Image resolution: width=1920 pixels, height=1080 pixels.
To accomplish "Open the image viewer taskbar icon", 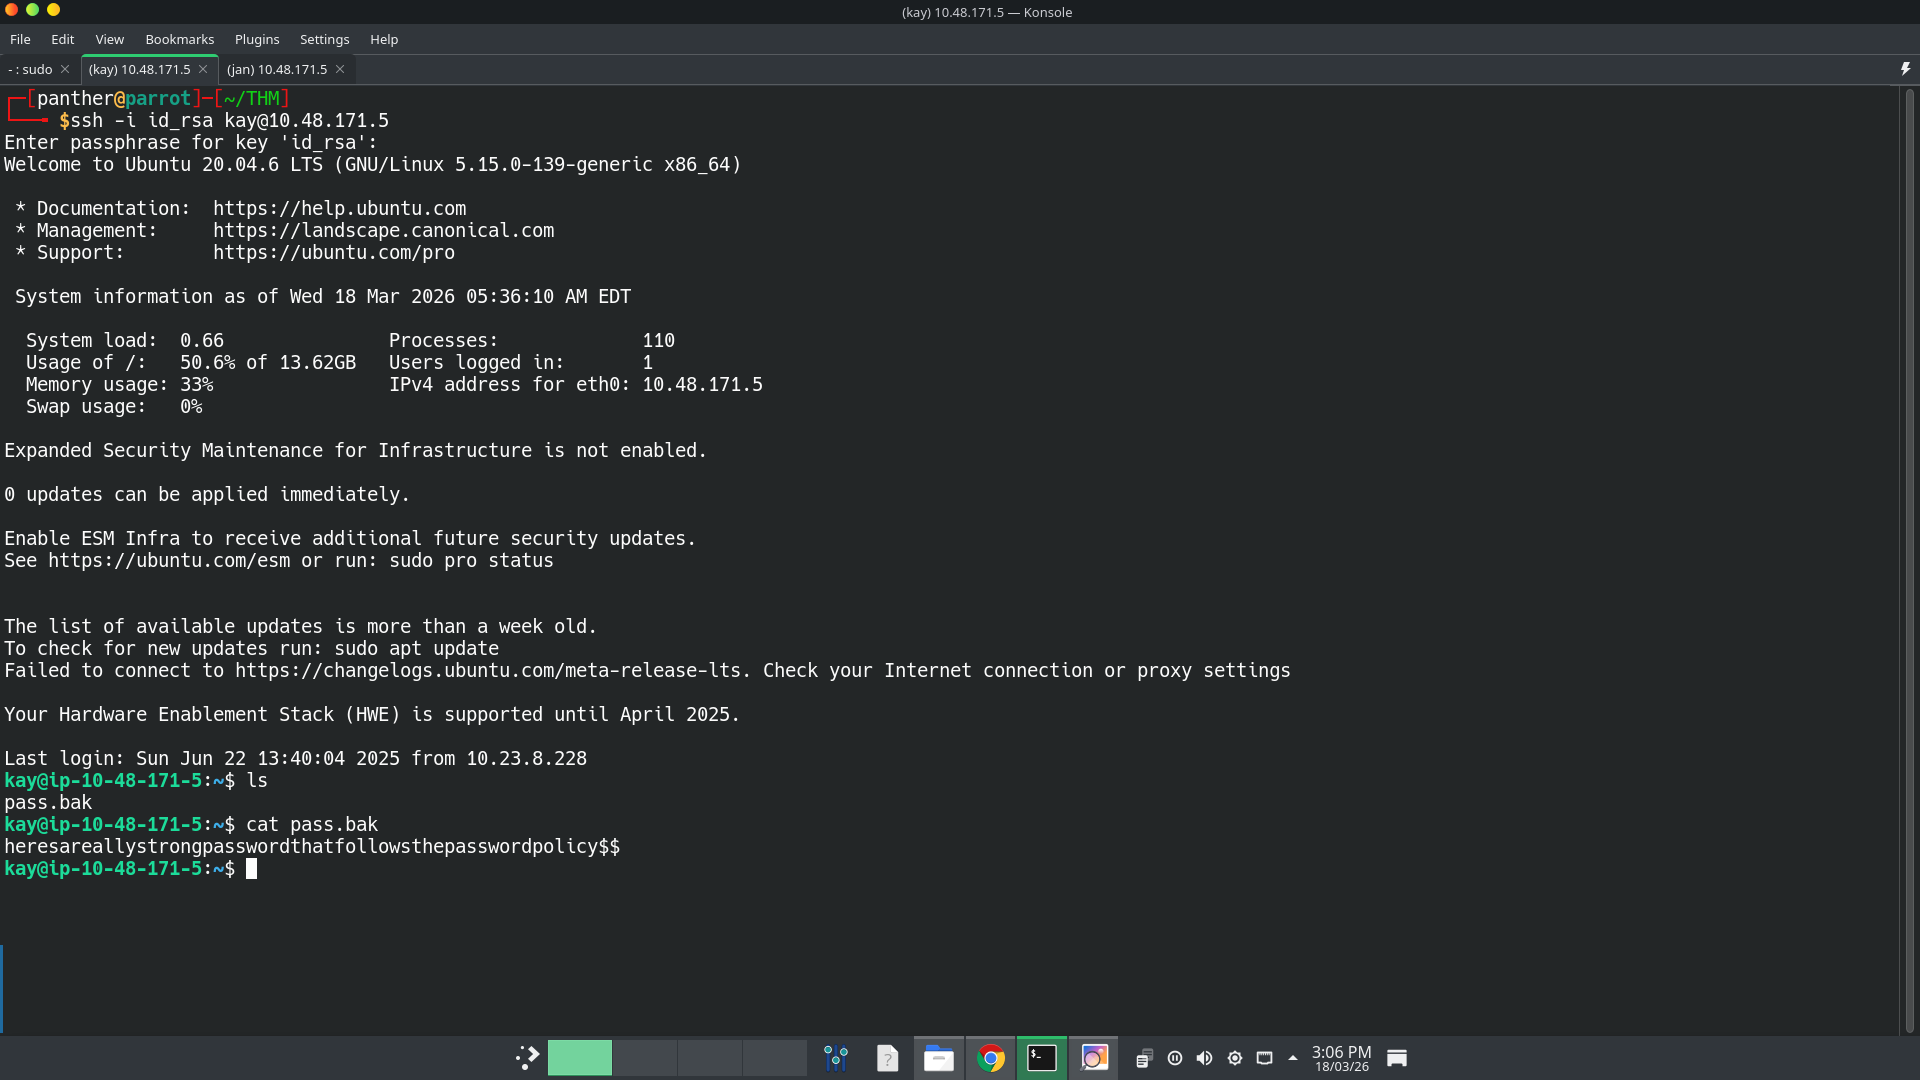I will click(x=1094, y=1058).
